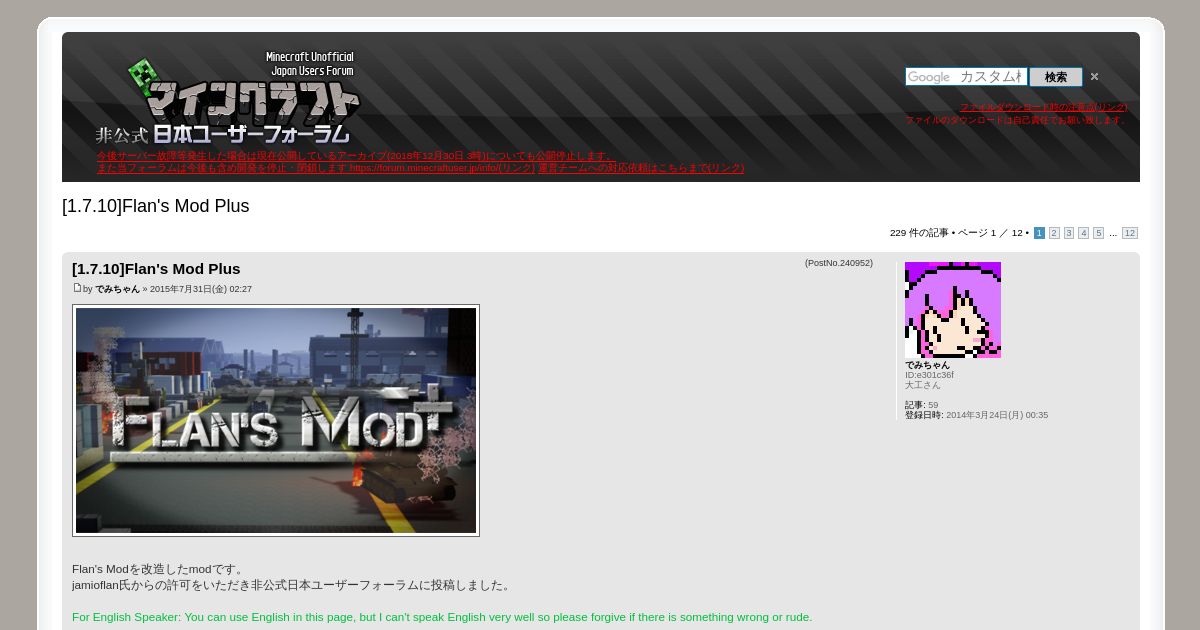The image size is (1200, 630).
Task: Open でみちゃん username under avatar
Action: 927,365
